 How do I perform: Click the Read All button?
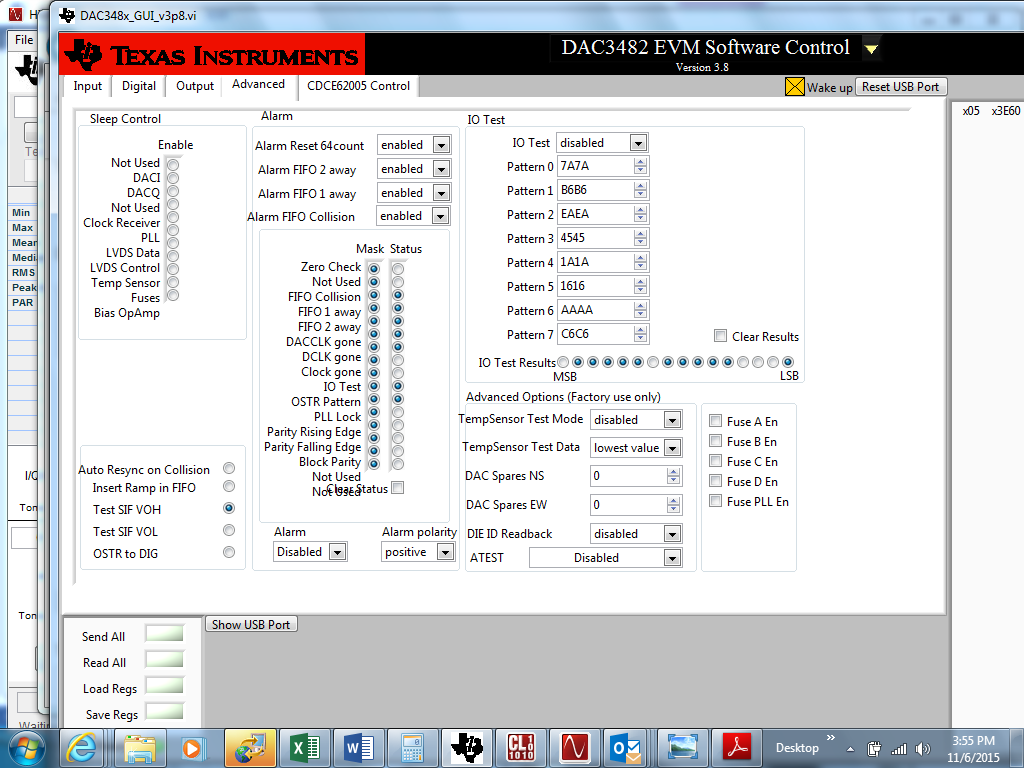pyautogui.click(x=165, y=660)
